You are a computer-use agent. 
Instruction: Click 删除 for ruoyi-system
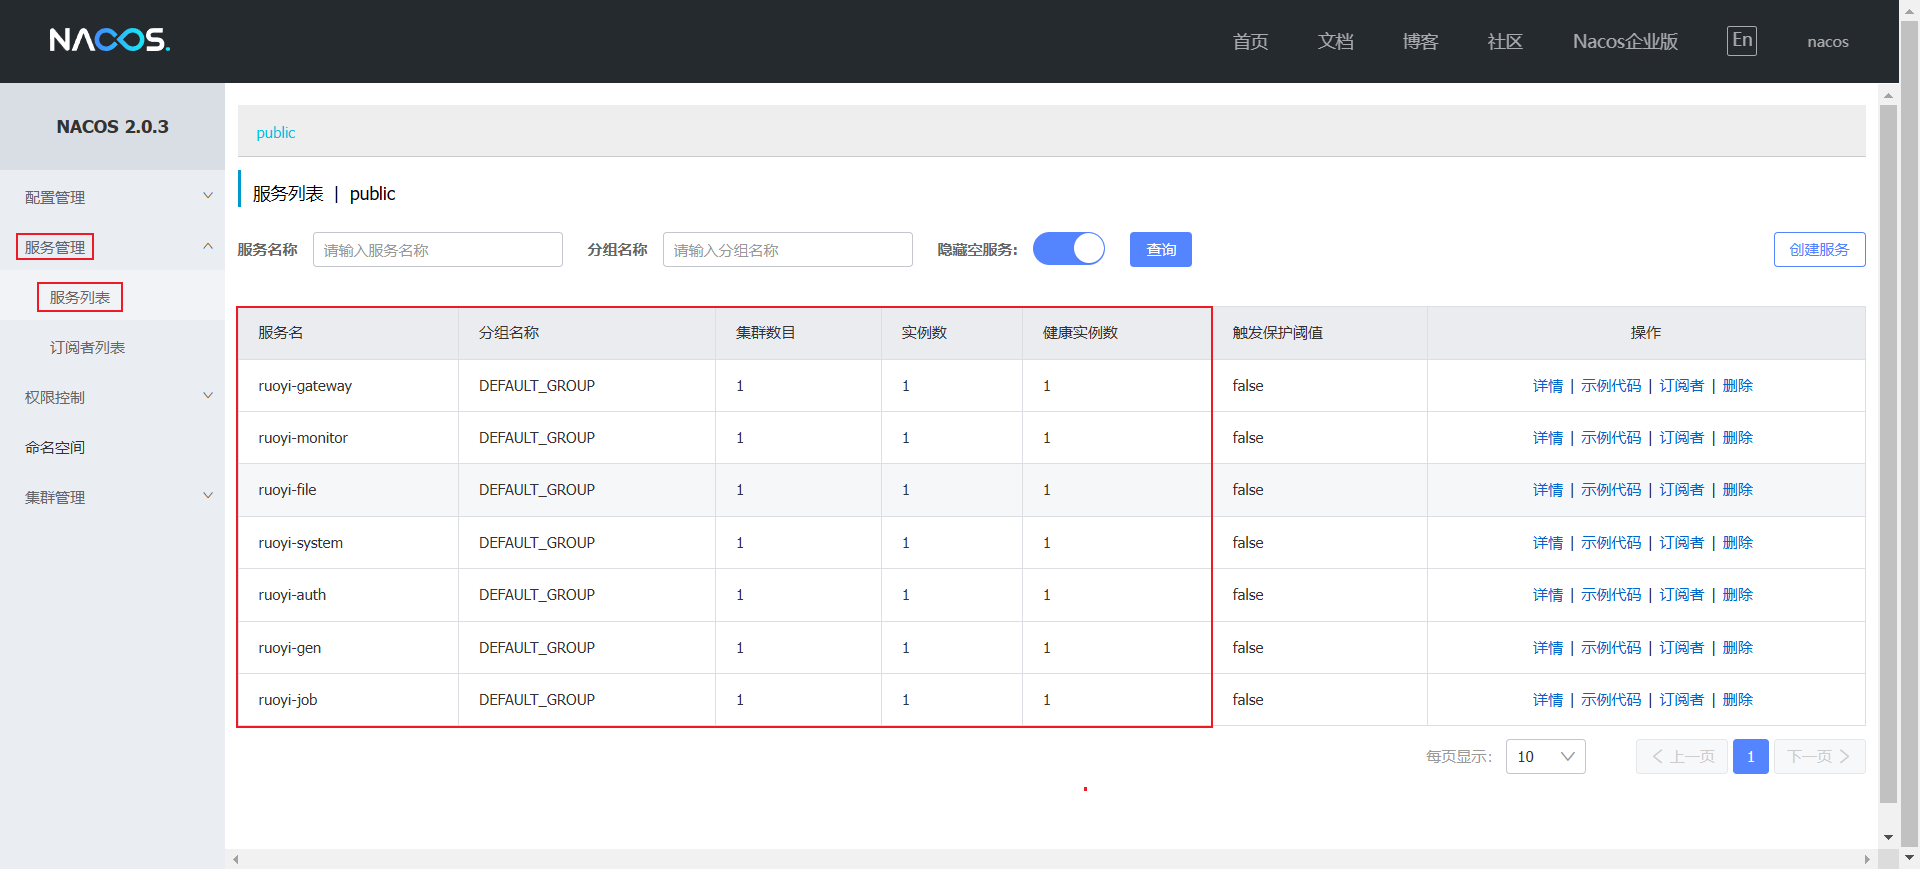tap(1738, 543)
